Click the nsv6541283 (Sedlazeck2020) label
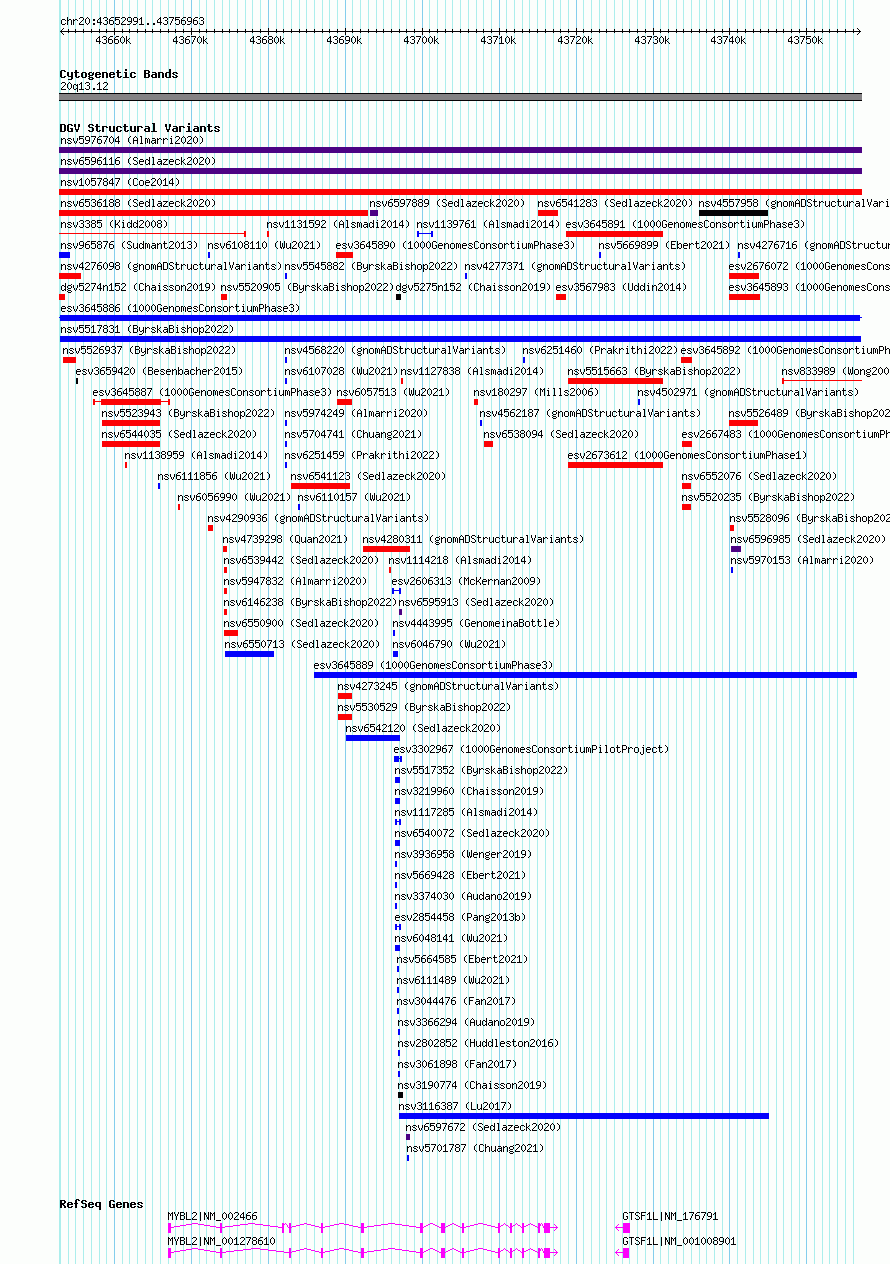This screenshot has height=1264, width=890. (x=615, y=203)
